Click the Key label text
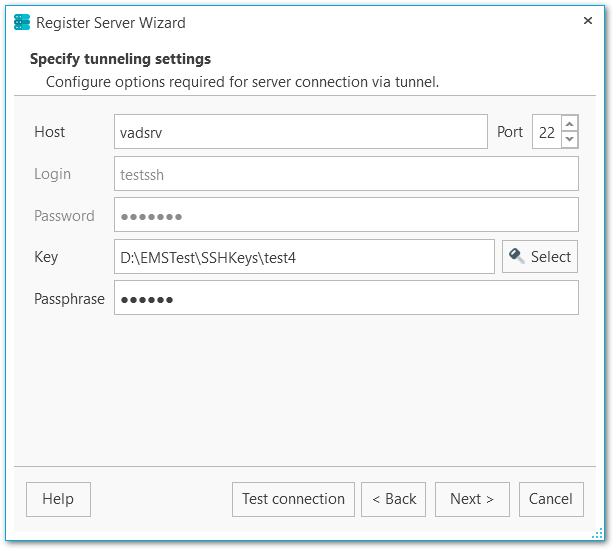 click(x=46, y=257)
